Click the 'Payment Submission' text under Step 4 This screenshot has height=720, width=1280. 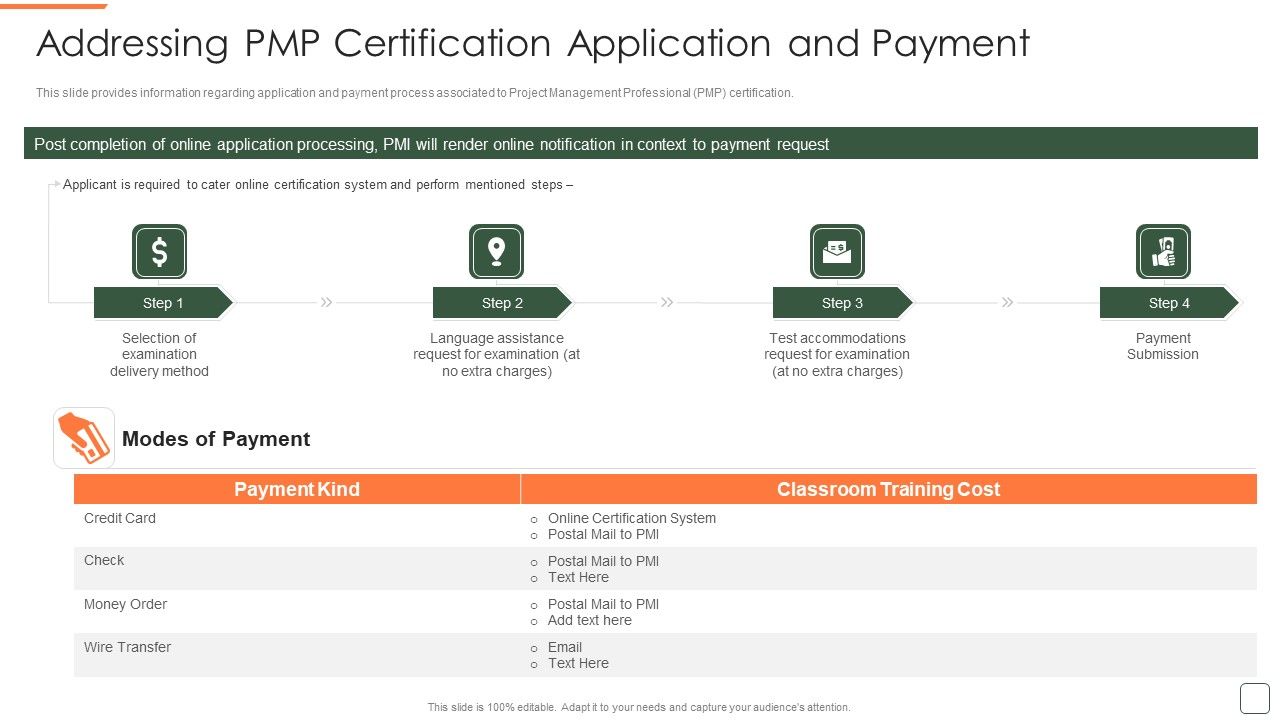click(1163, 346)
